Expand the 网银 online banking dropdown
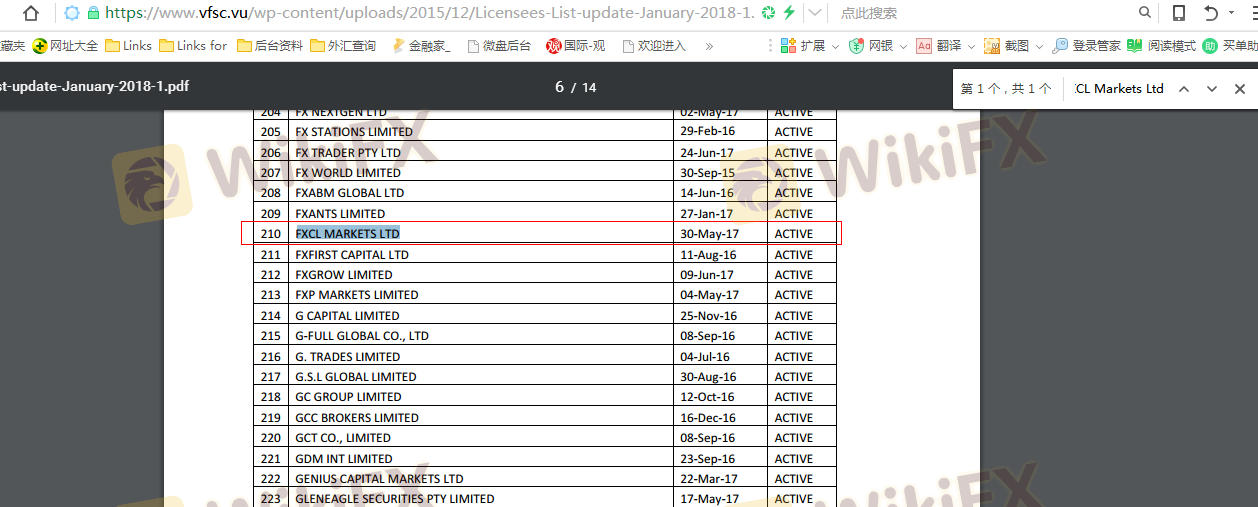The image size is (1258, 507). [x=902, y=46]
